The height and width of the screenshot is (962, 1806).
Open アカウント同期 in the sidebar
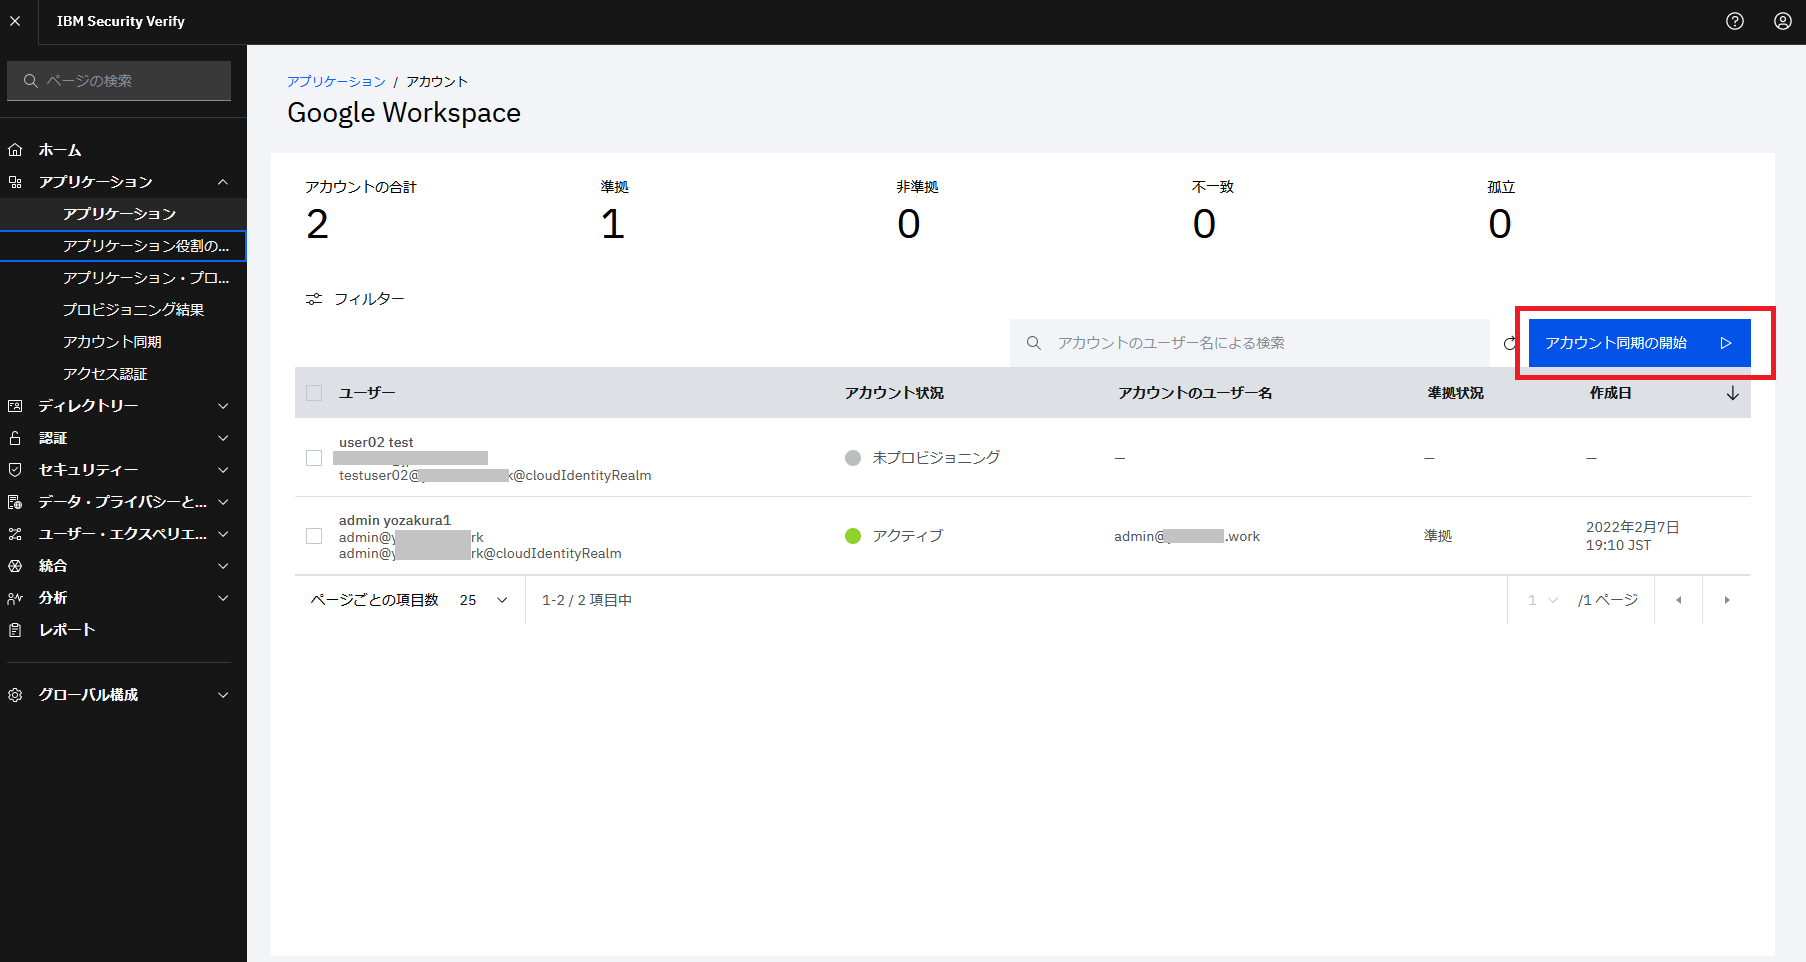coord(123,342)
